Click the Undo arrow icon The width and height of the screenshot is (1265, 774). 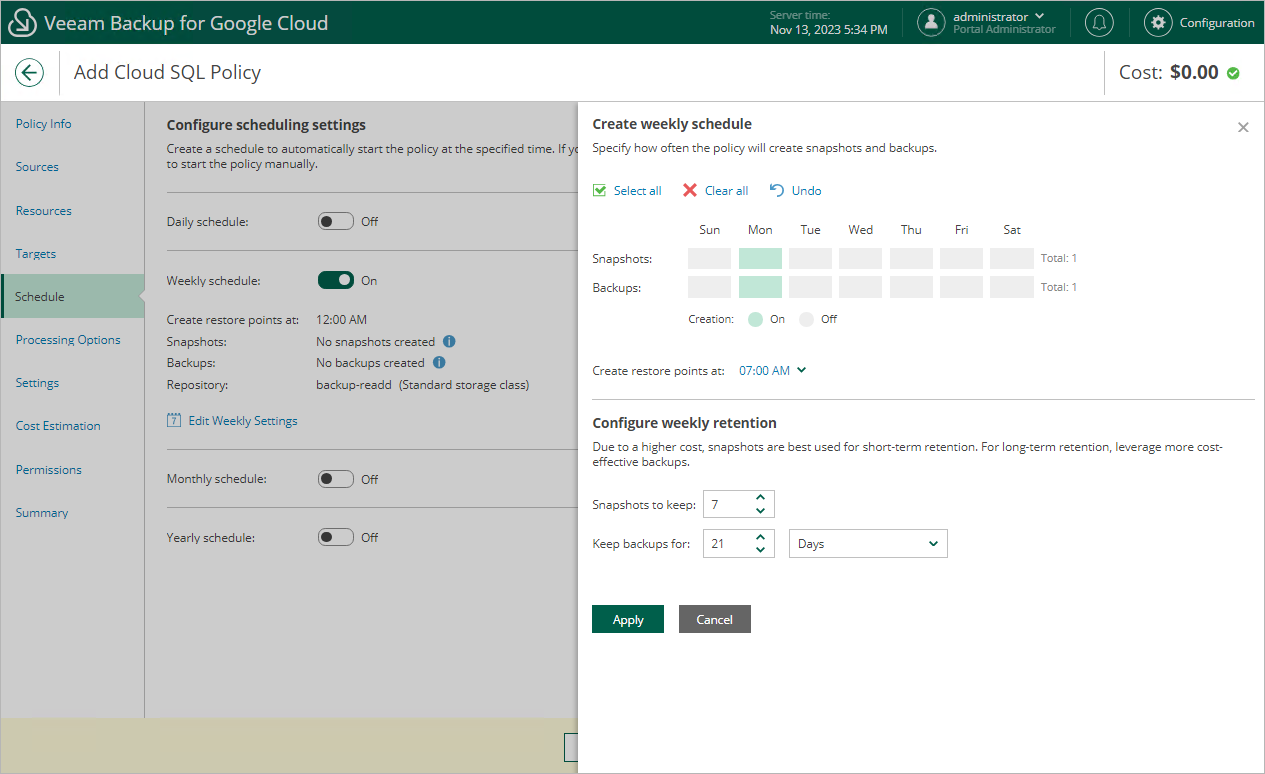click(x=777, y=190)
